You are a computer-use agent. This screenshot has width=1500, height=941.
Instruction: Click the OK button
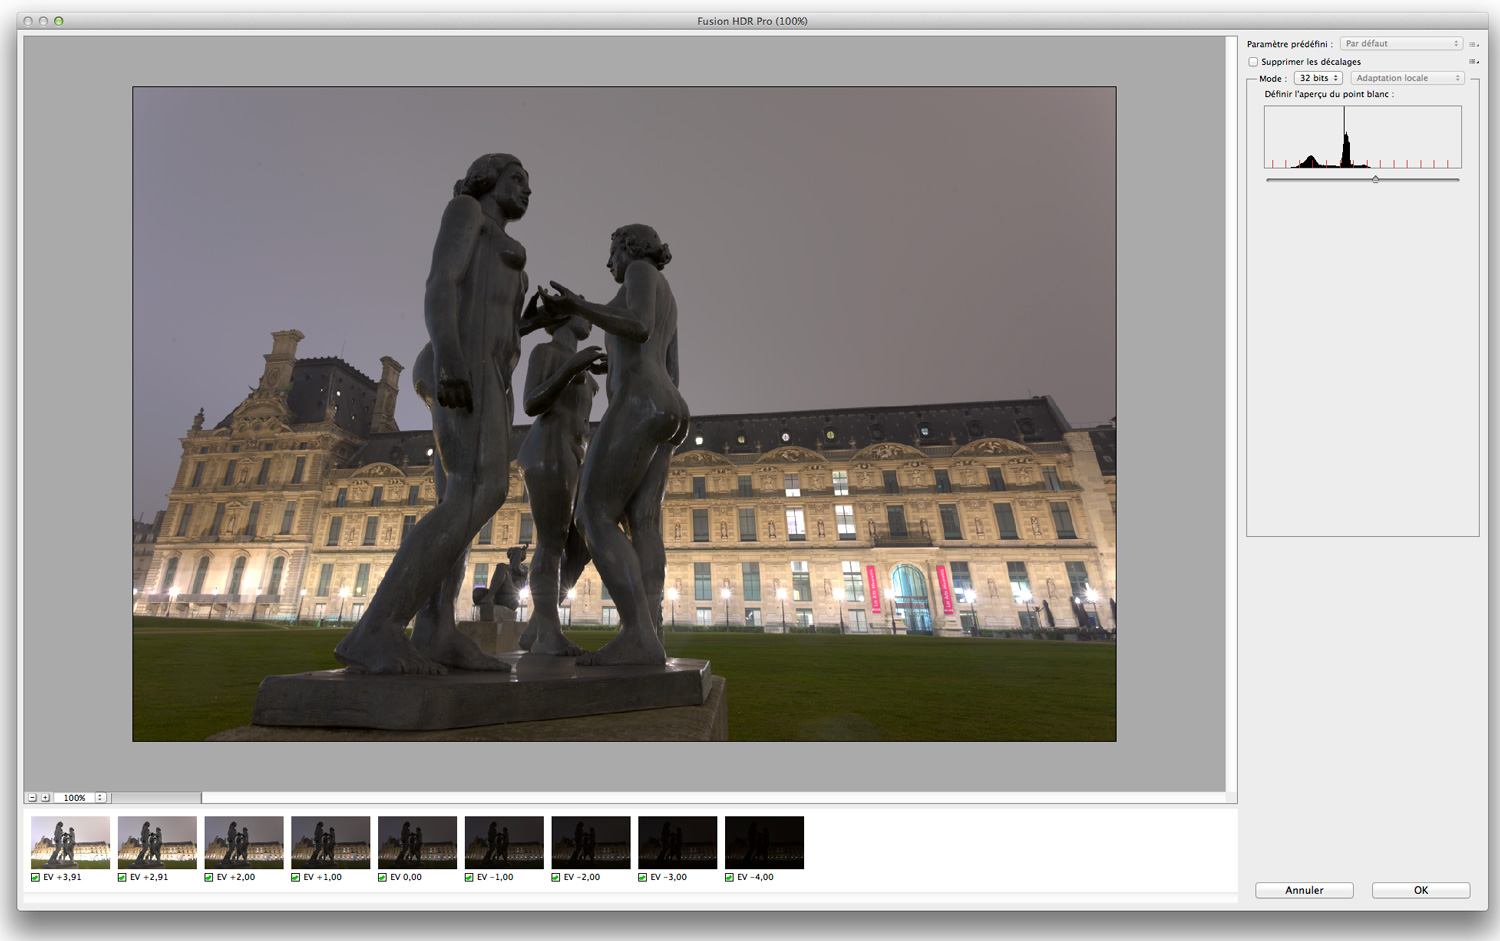(x=1421, y=890)
